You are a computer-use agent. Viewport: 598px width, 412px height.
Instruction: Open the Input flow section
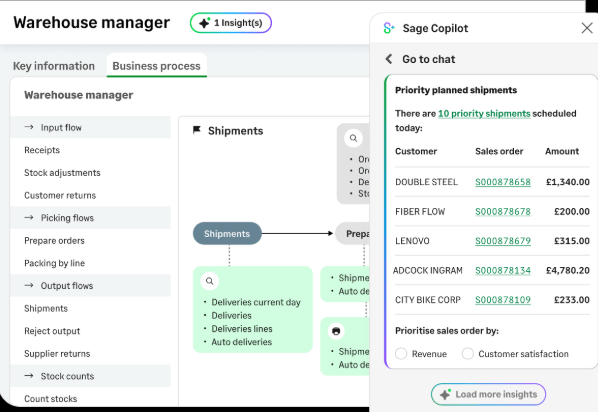coord(90,127)
